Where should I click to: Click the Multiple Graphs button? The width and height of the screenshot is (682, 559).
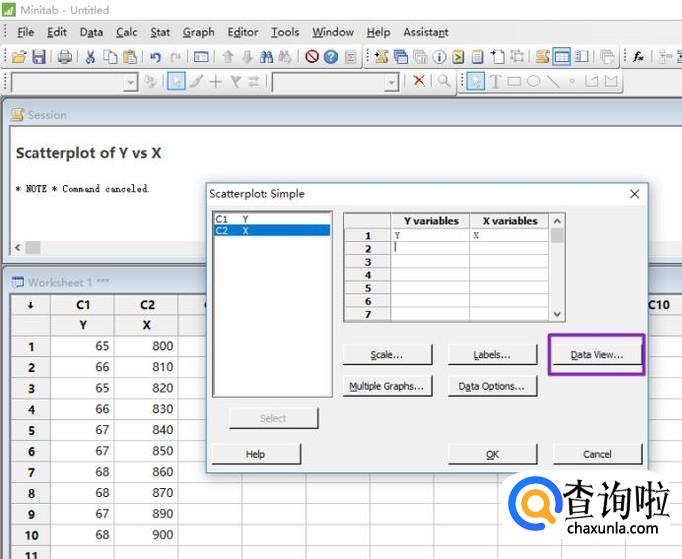[x=387, y=386]
